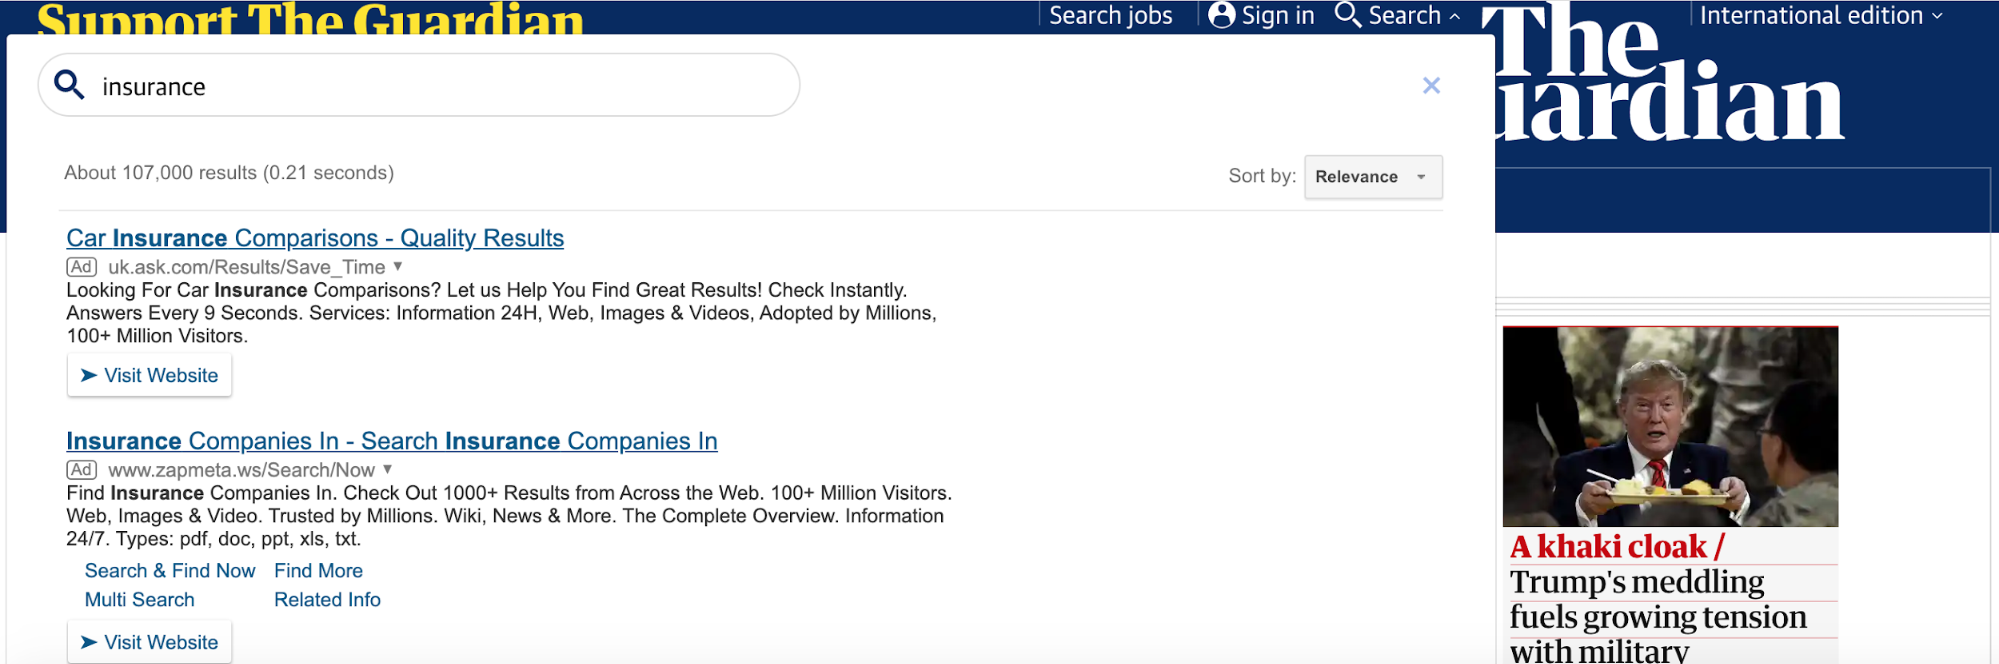Viewport: 1999px width, 664px height.
Task: Click the www.zapmeta.ws/Search/Now URL text
Action: pos(242,470)
